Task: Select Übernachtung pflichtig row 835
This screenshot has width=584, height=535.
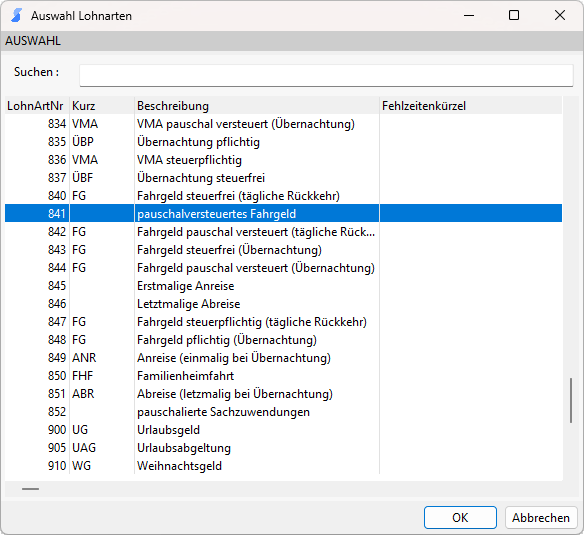Action: tap(283, 142)
